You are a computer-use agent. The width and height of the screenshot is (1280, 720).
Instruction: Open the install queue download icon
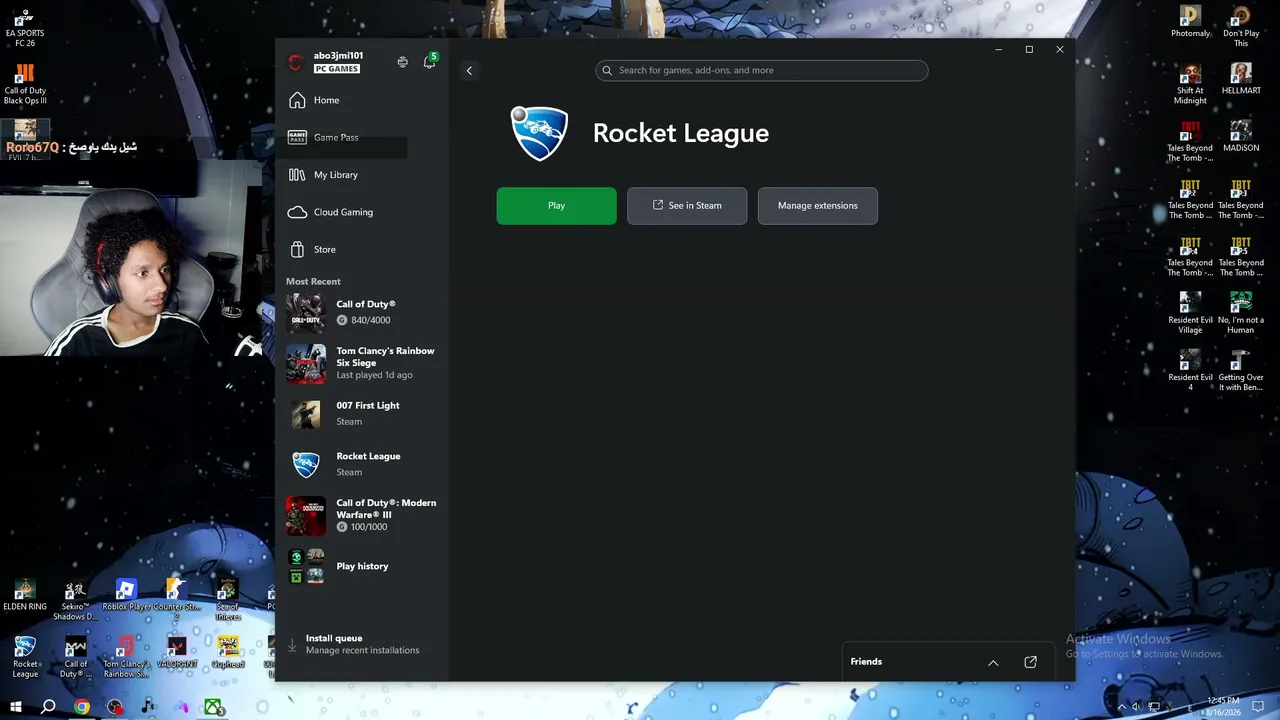(292, 645)
